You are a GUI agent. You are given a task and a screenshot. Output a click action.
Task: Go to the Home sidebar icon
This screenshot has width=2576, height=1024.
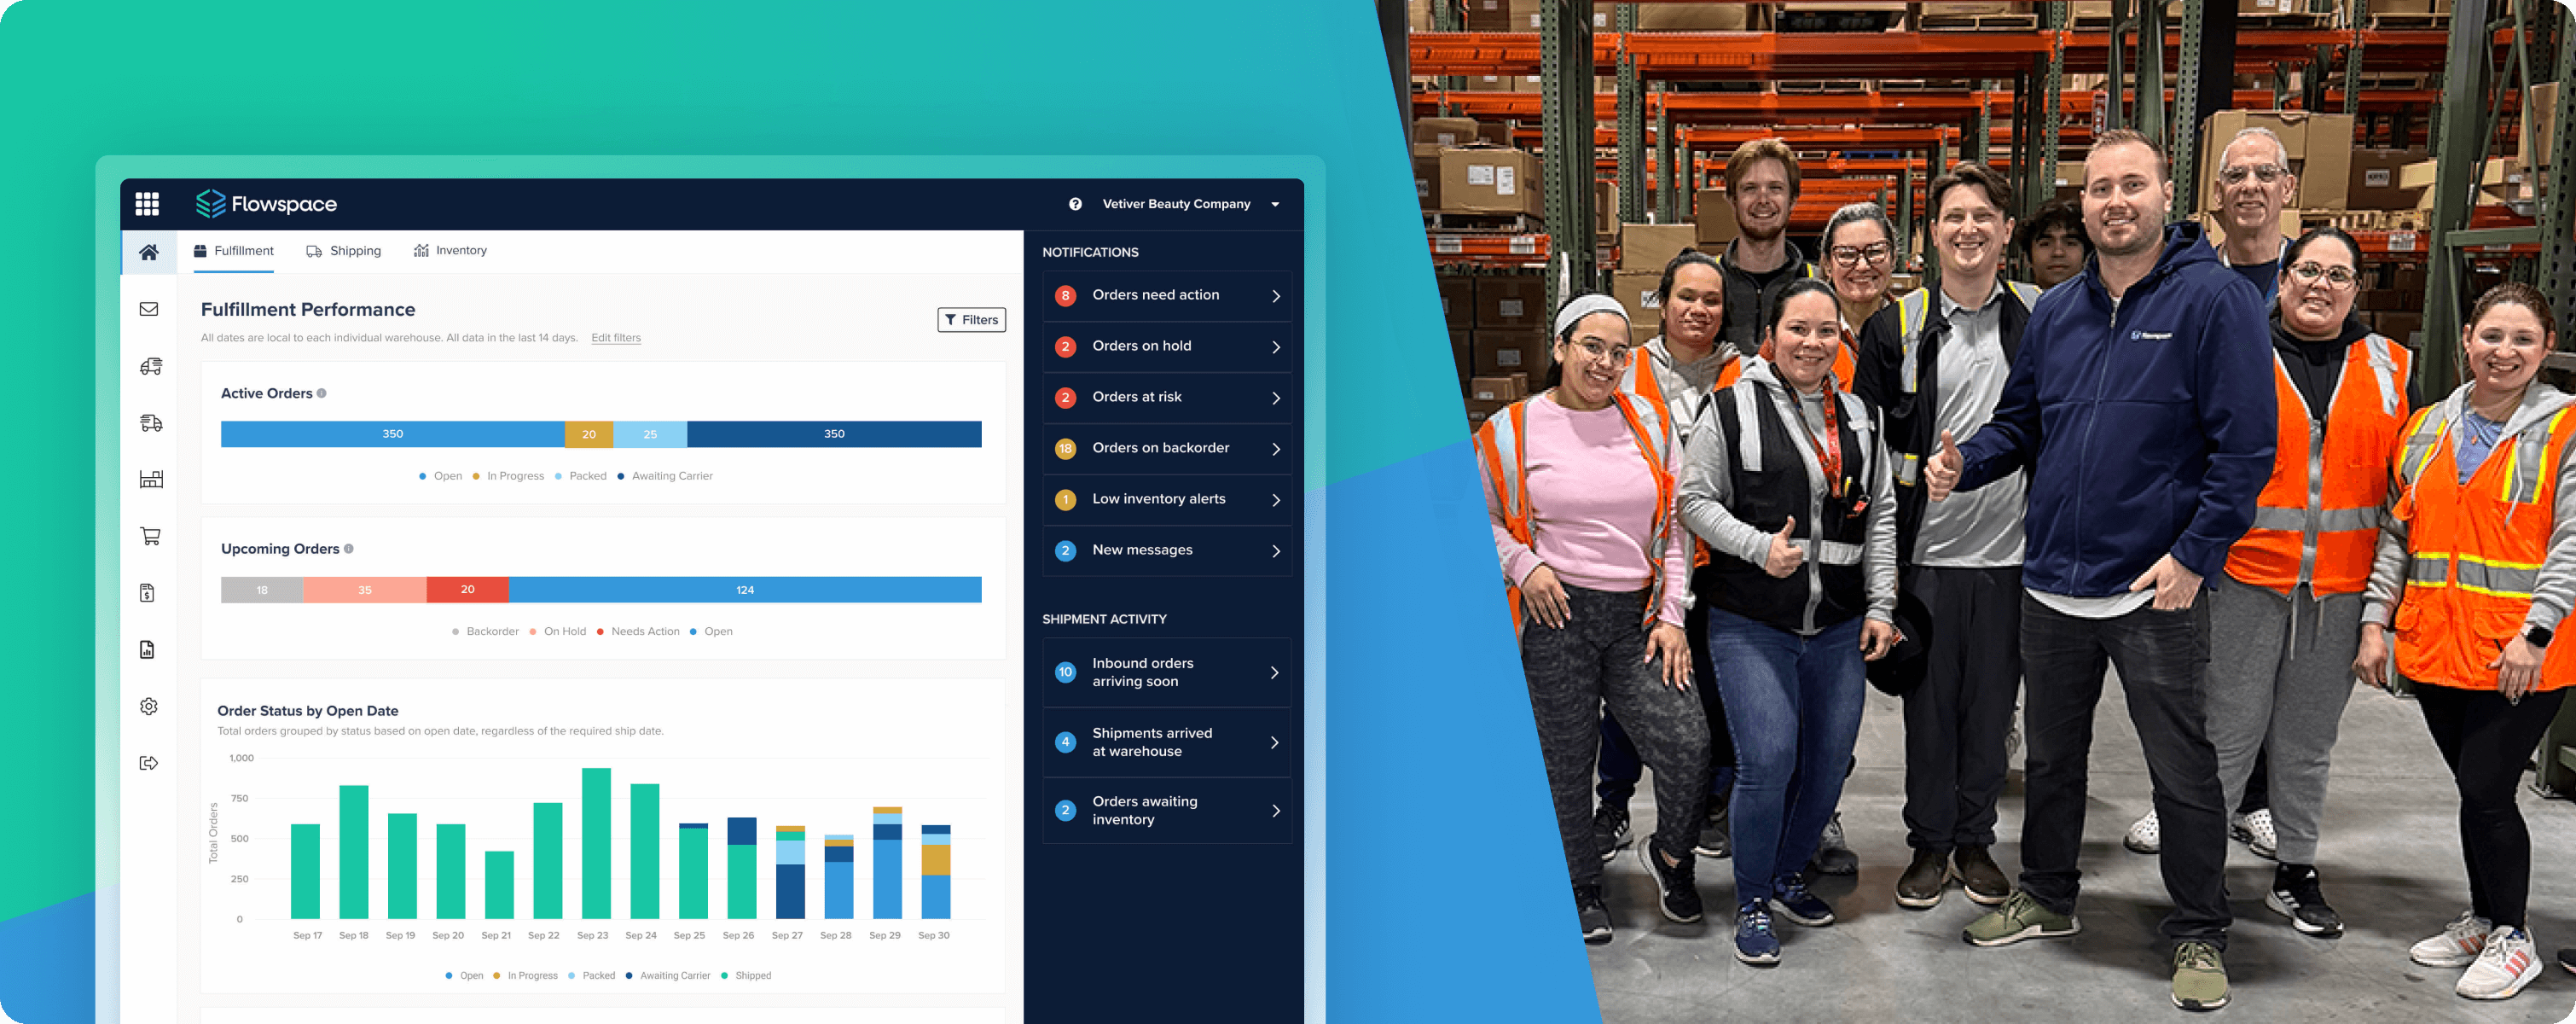point(149,252)
